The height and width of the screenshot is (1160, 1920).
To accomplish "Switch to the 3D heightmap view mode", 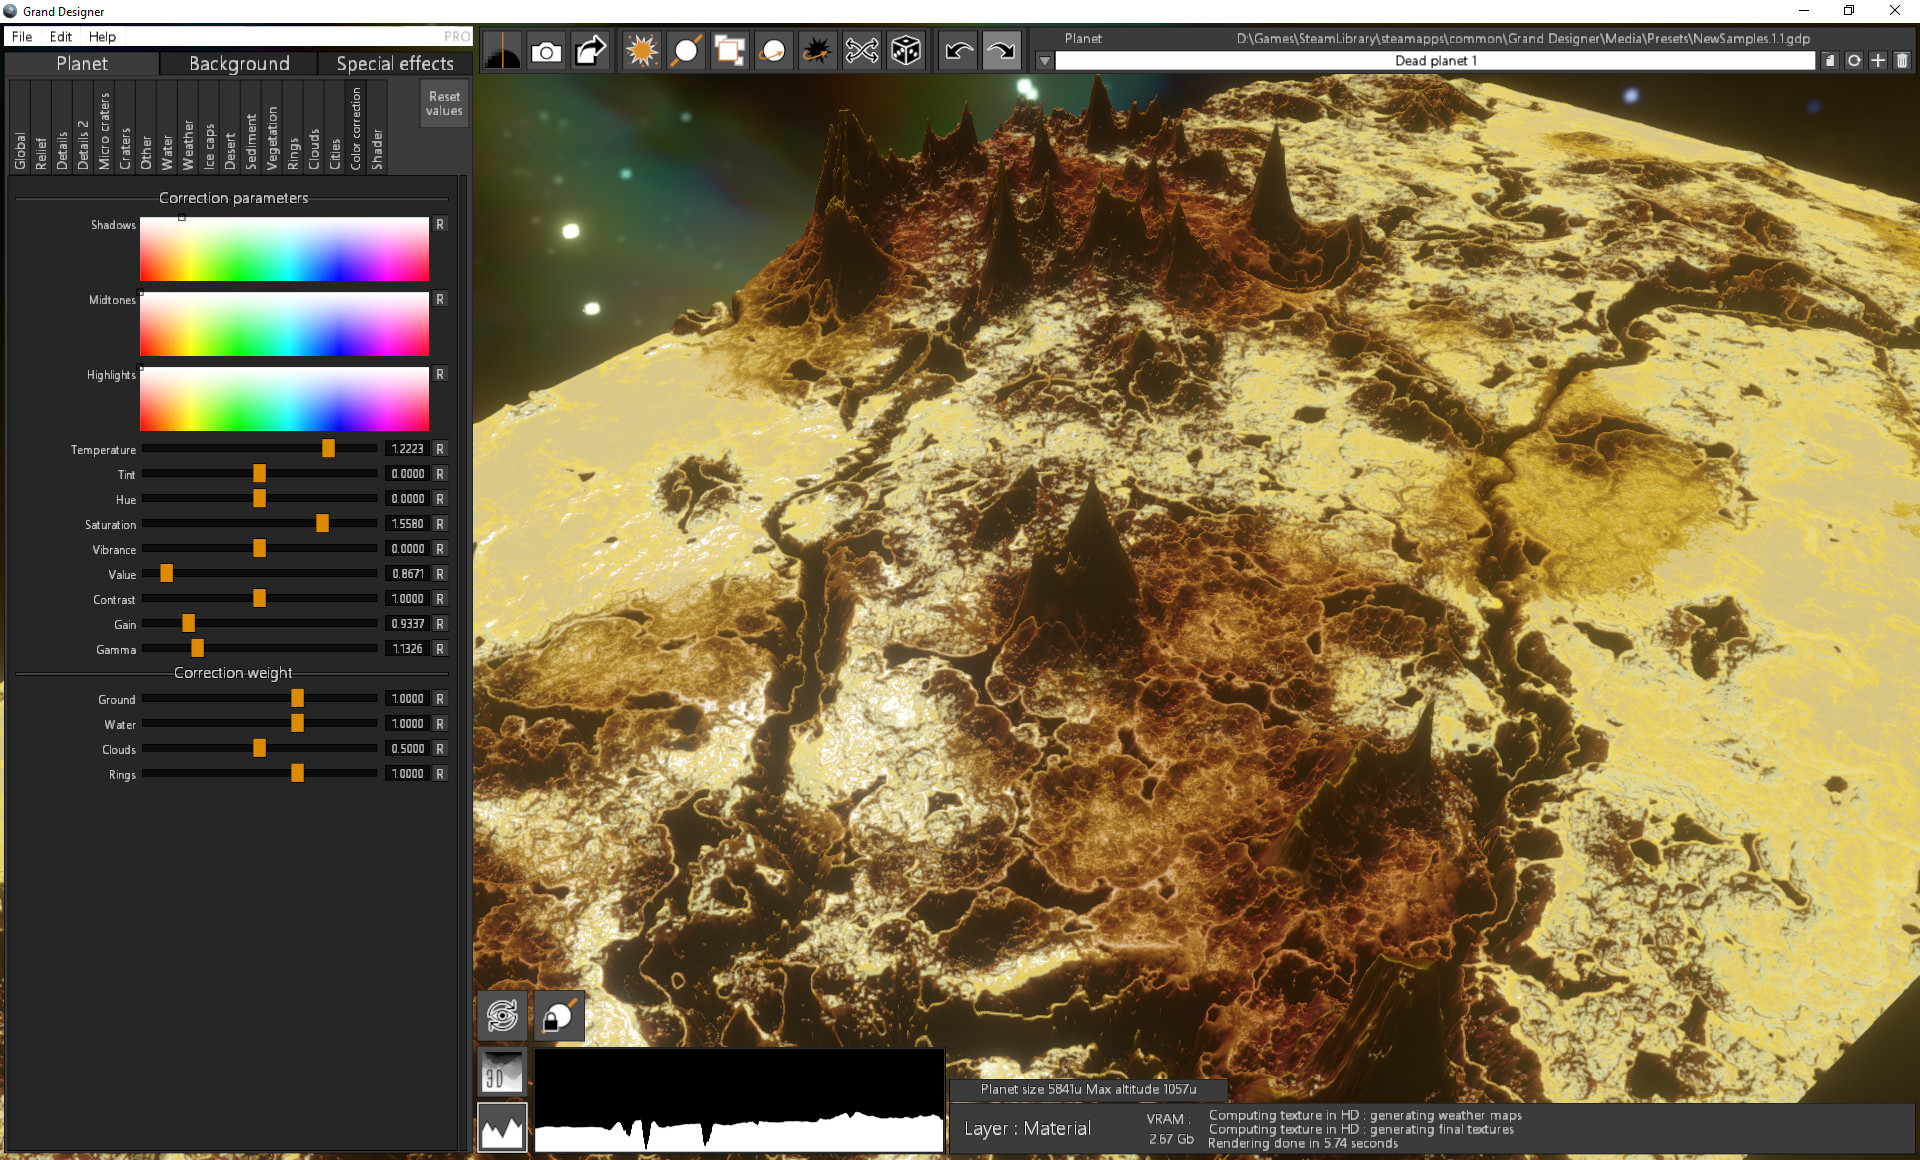I will click(x=502, y=1071).
